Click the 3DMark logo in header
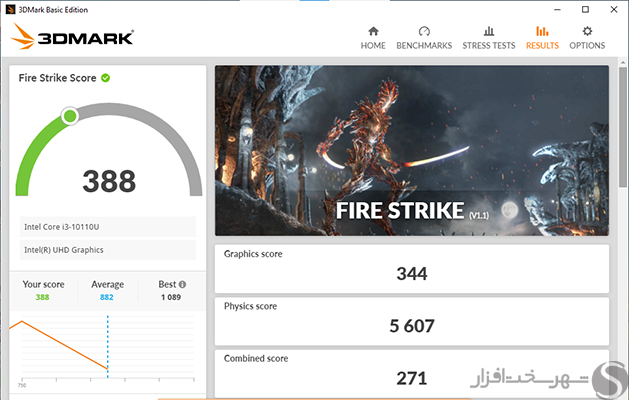 click(73, 37)
